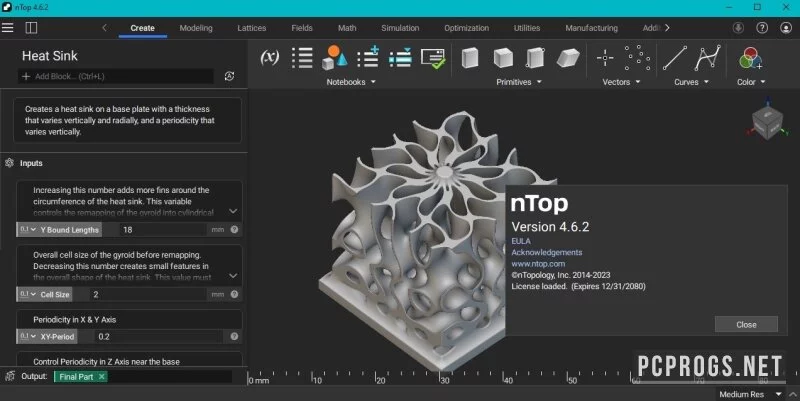Click the colored shapes block icon

[x=335, y=58]
